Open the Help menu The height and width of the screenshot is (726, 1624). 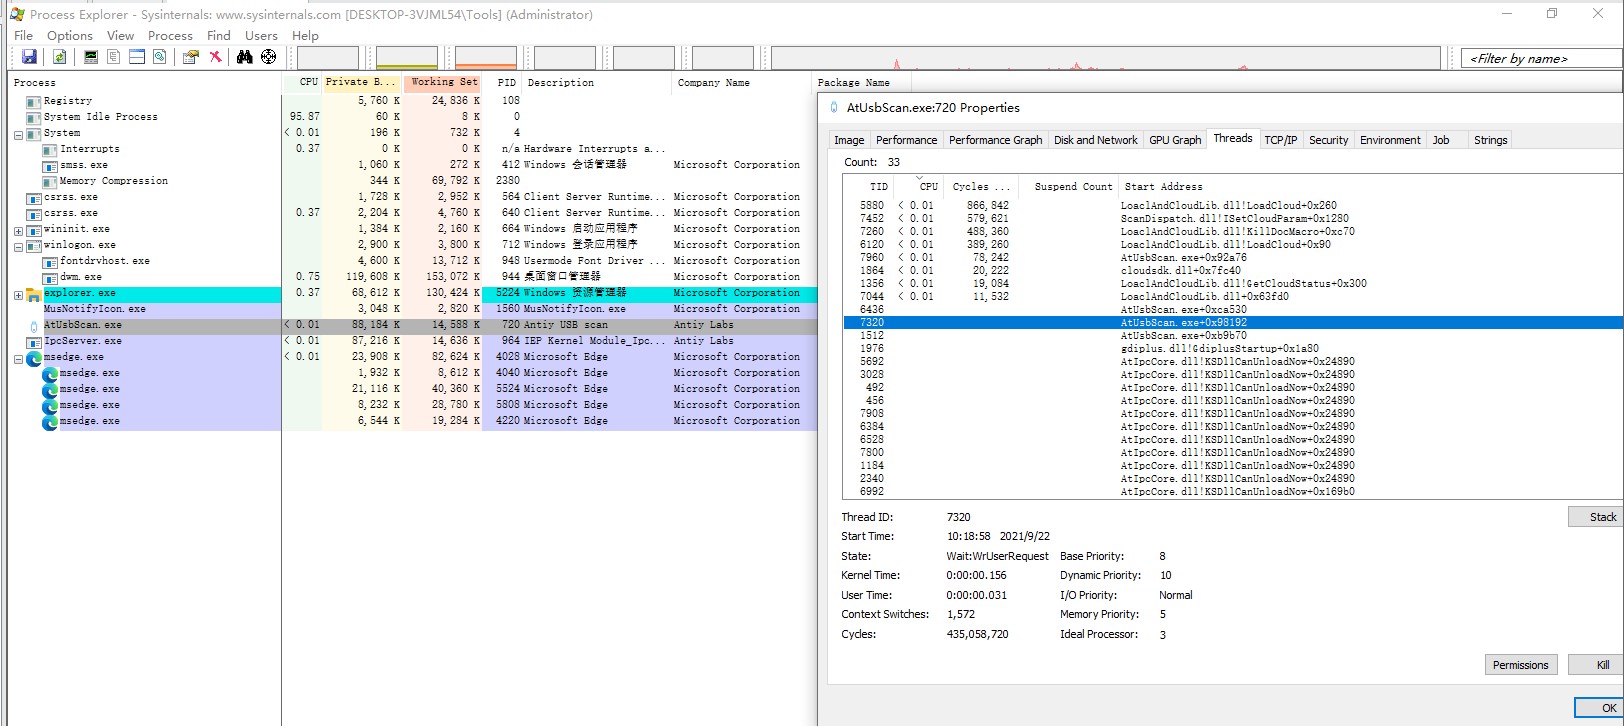tap(305, 35)
